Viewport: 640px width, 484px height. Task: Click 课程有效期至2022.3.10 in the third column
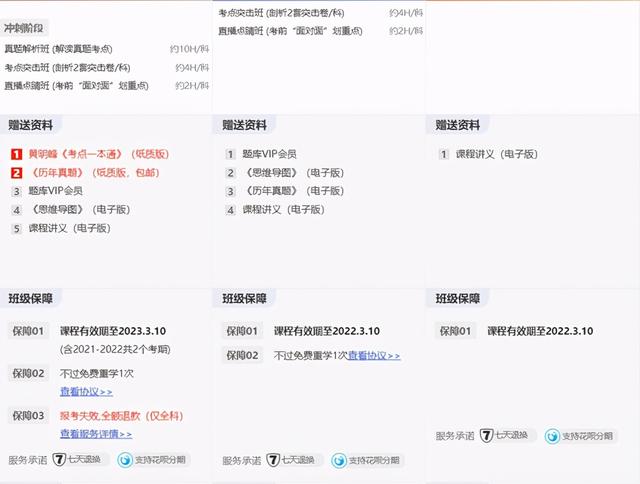tap(540, 331)
